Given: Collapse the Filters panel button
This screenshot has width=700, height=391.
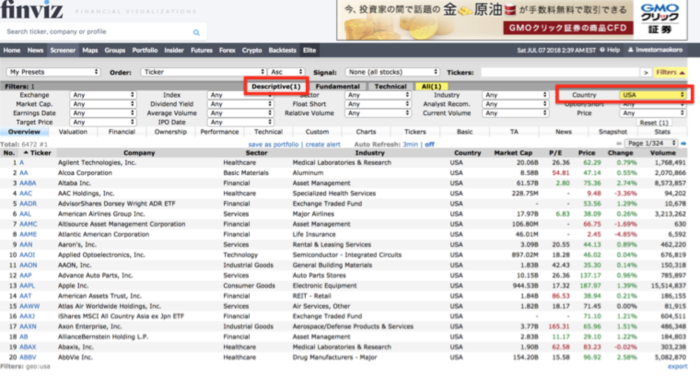Looking at the screenshot, I should pos(670,72).
